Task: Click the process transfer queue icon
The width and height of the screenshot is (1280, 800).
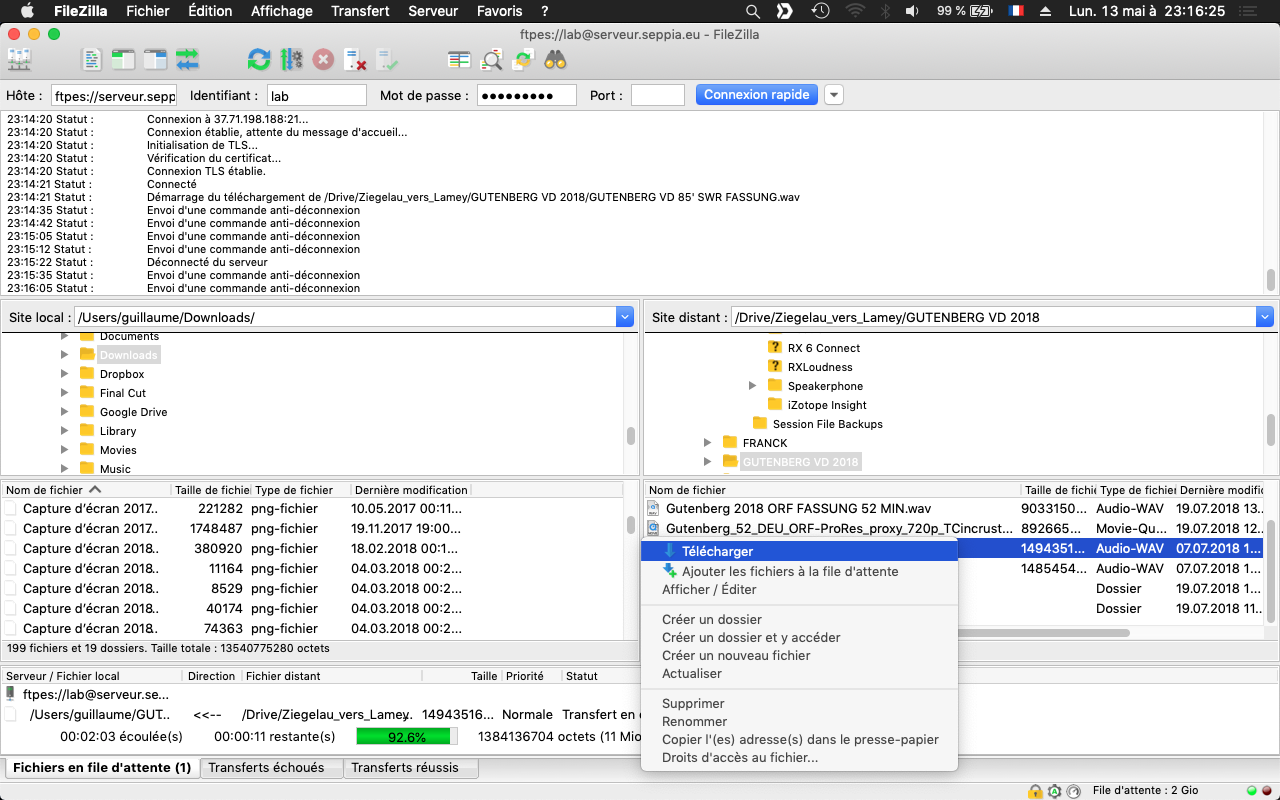Action: pos(291,60)
